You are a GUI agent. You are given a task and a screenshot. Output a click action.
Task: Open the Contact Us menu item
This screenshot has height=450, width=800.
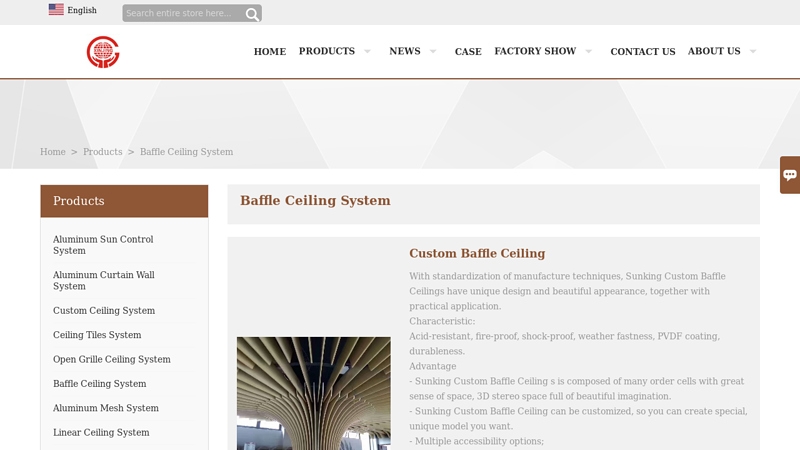click(x=643, y=52)
